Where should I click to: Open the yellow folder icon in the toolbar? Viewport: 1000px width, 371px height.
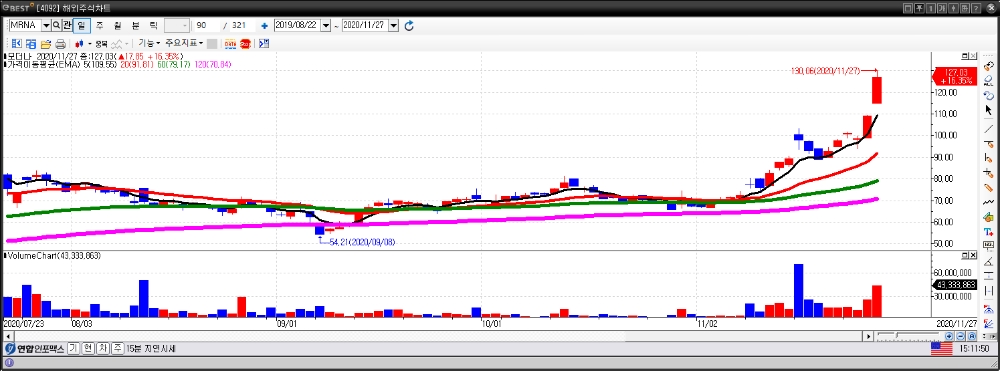click(x=46, y=44)
